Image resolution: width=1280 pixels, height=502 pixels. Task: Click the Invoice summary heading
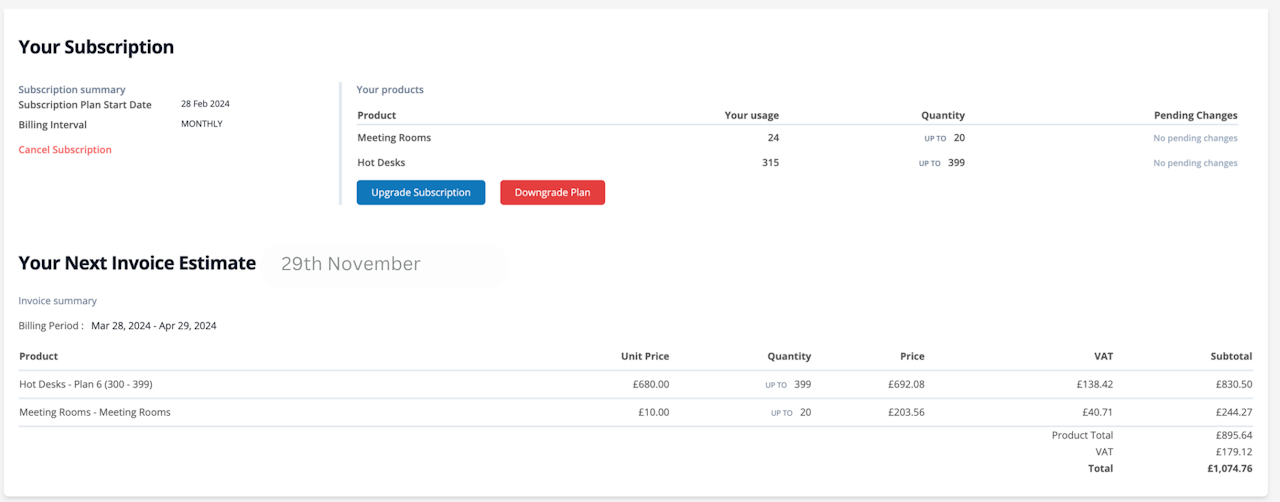coord(58,301)
